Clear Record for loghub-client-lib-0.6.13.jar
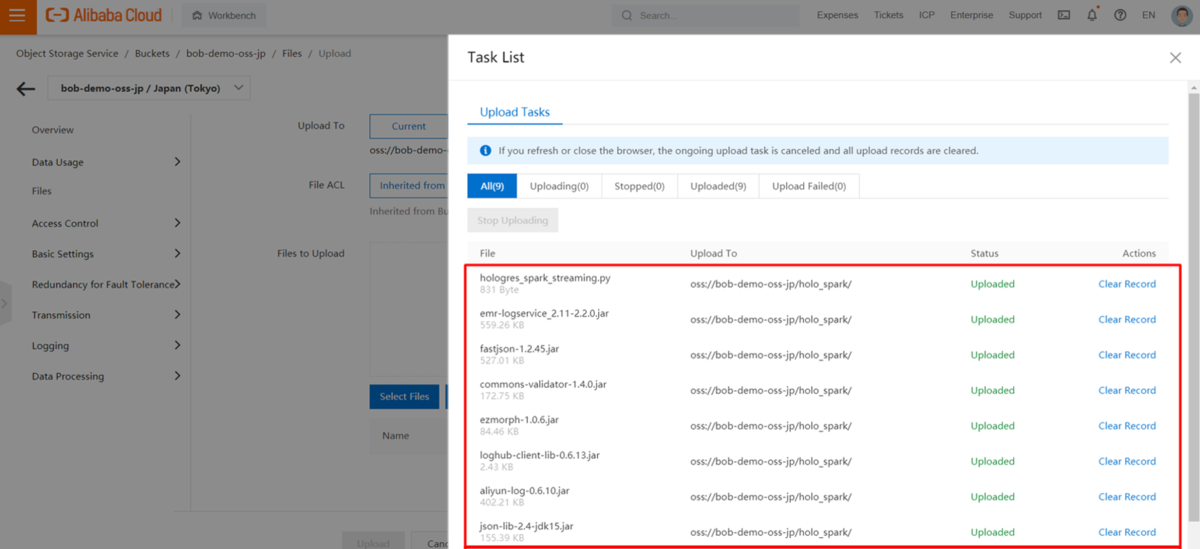 pyautogui.click(x=1127, y=462)
